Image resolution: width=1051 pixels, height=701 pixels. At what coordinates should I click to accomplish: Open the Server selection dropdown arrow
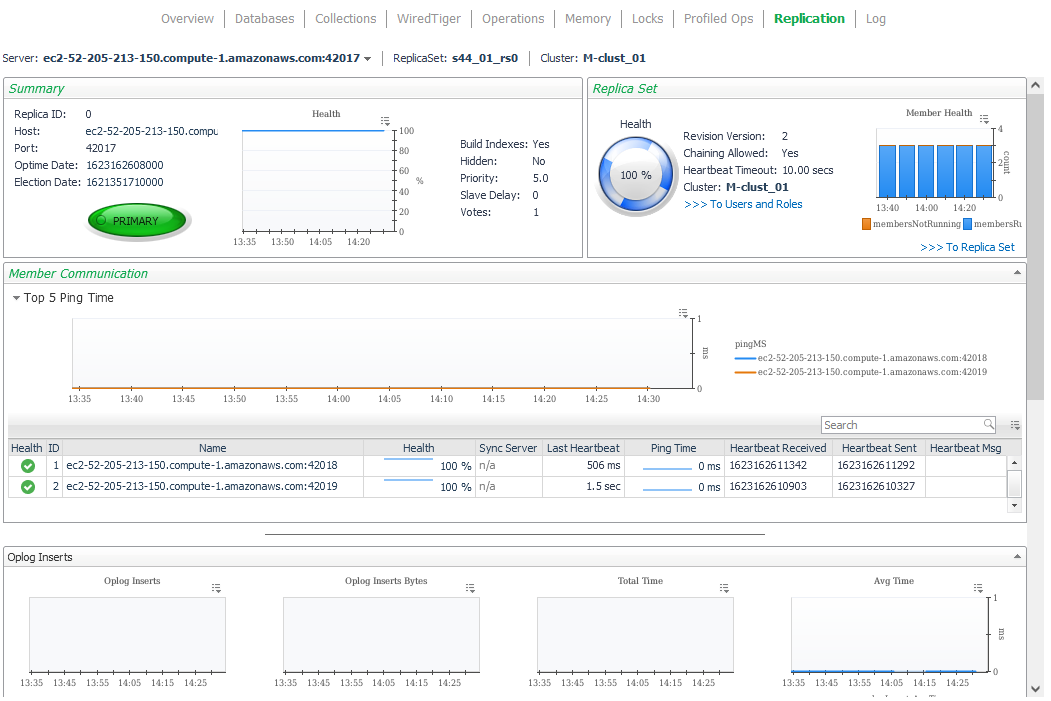(368, 59)
